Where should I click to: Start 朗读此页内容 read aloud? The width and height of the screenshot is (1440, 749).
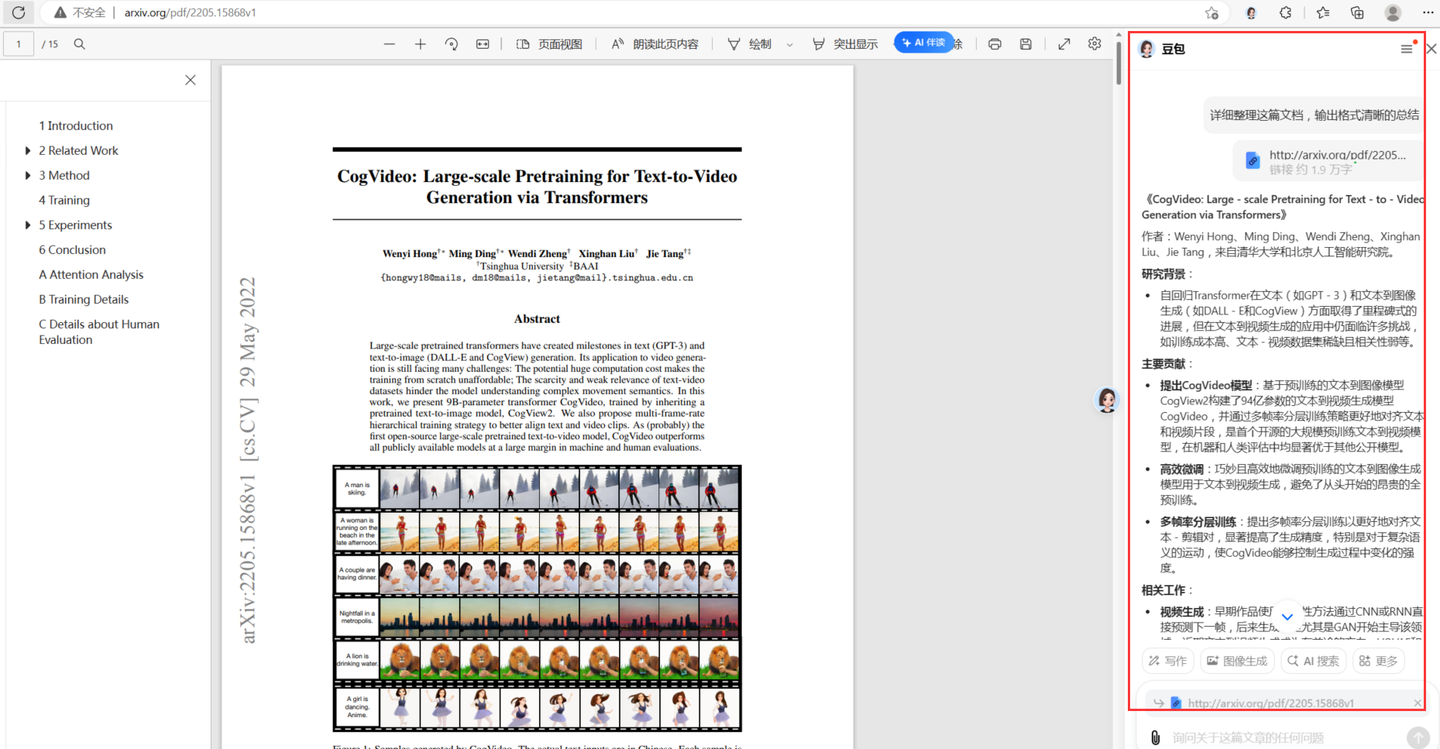[655, 44]
